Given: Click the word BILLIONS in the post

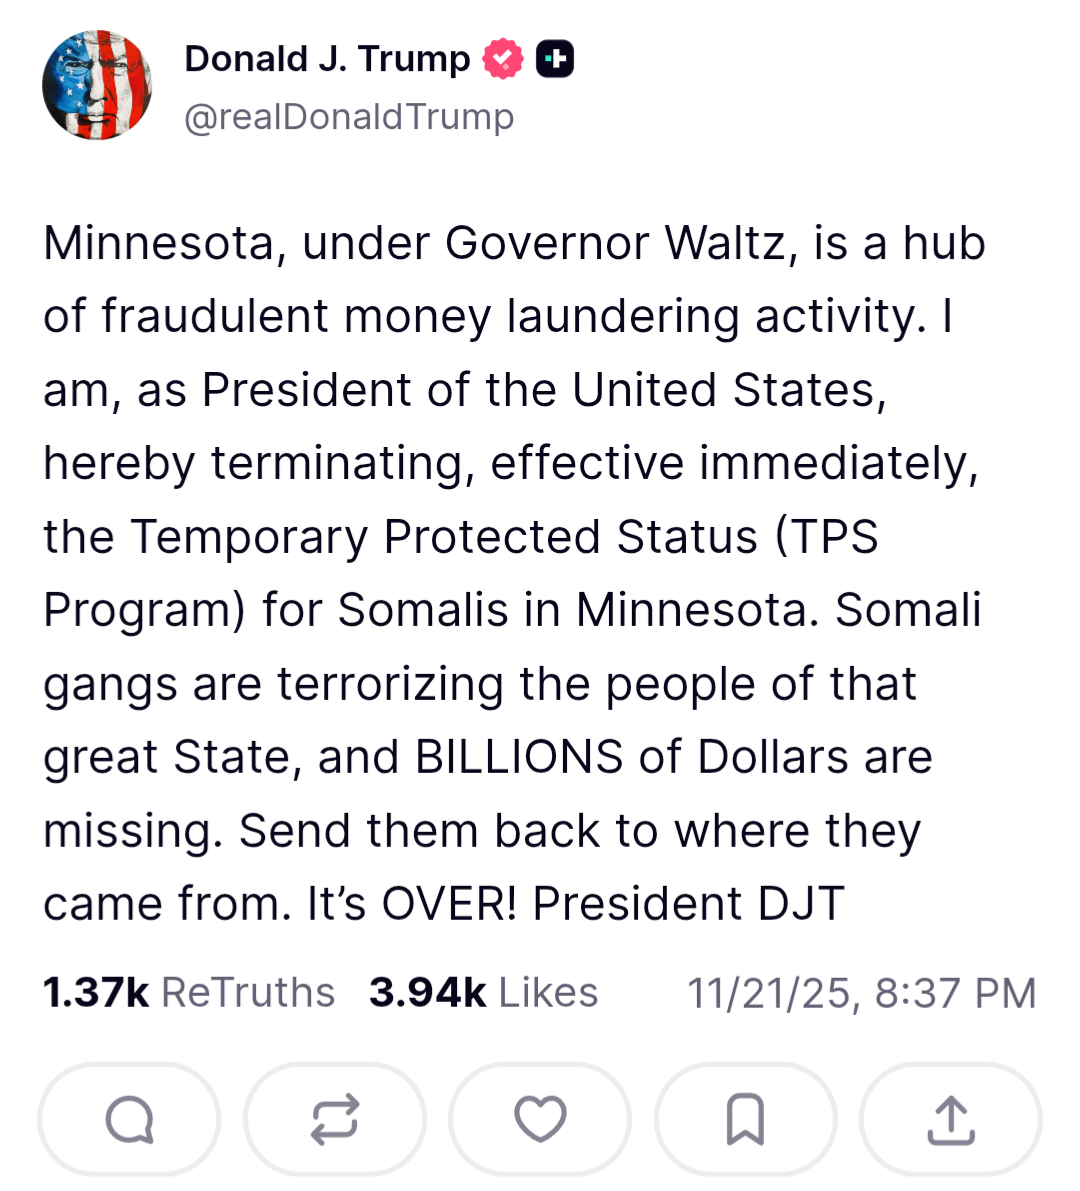Looking at the screenshot, I should (519, 757).
